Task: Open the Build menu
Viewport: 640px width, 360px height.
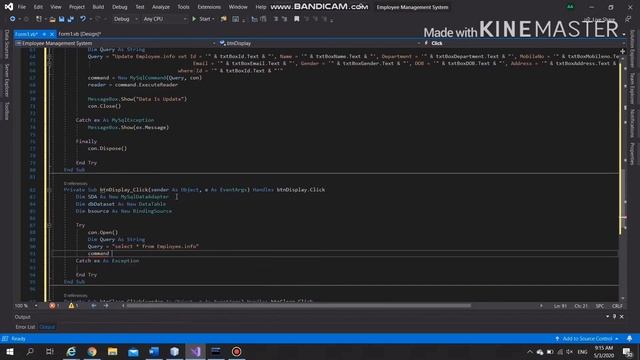Action: 98,7
